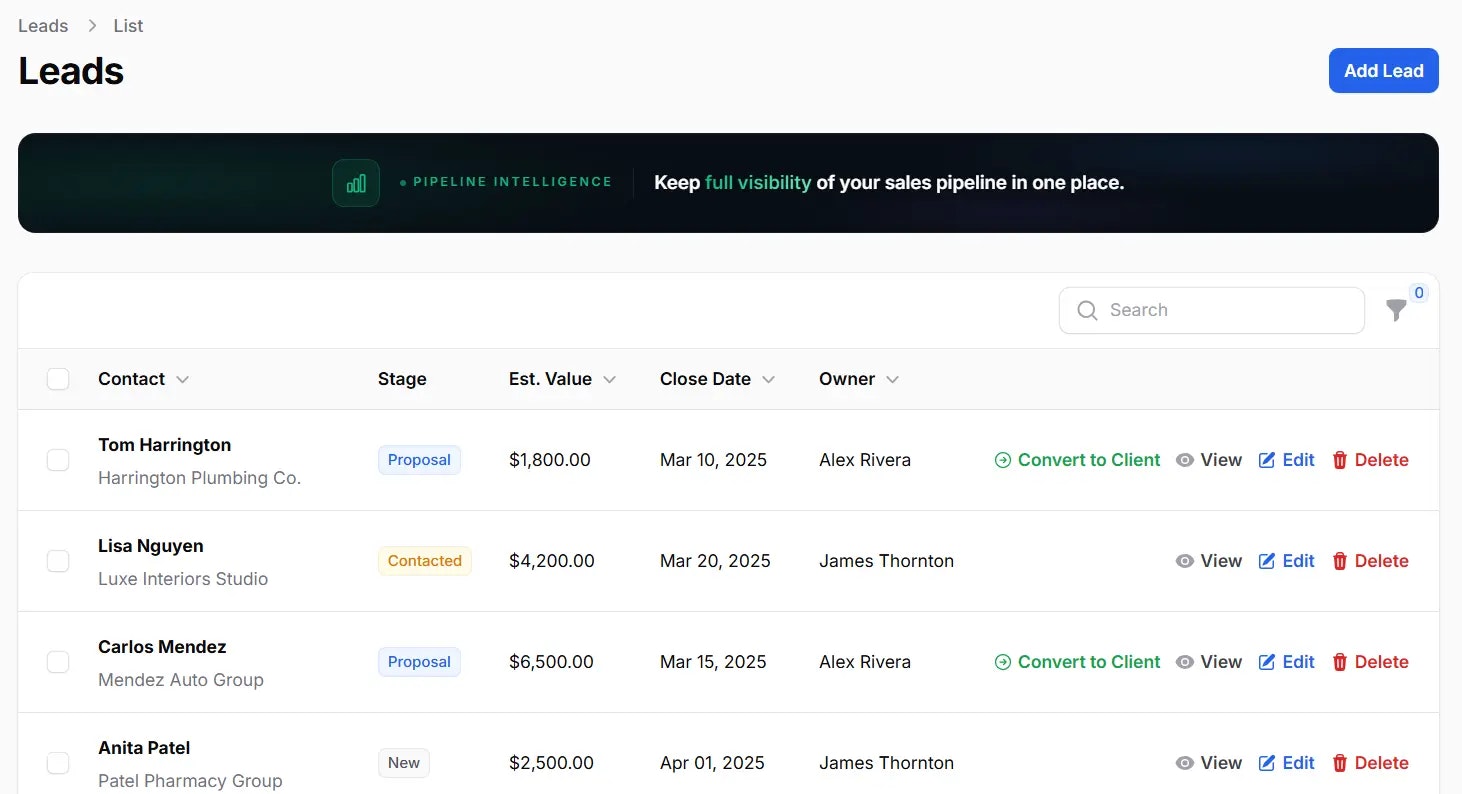Click the edit pencil for Lisa Nguyen
Viewport: 1462px width, 794px height.
coord(1265,561)
